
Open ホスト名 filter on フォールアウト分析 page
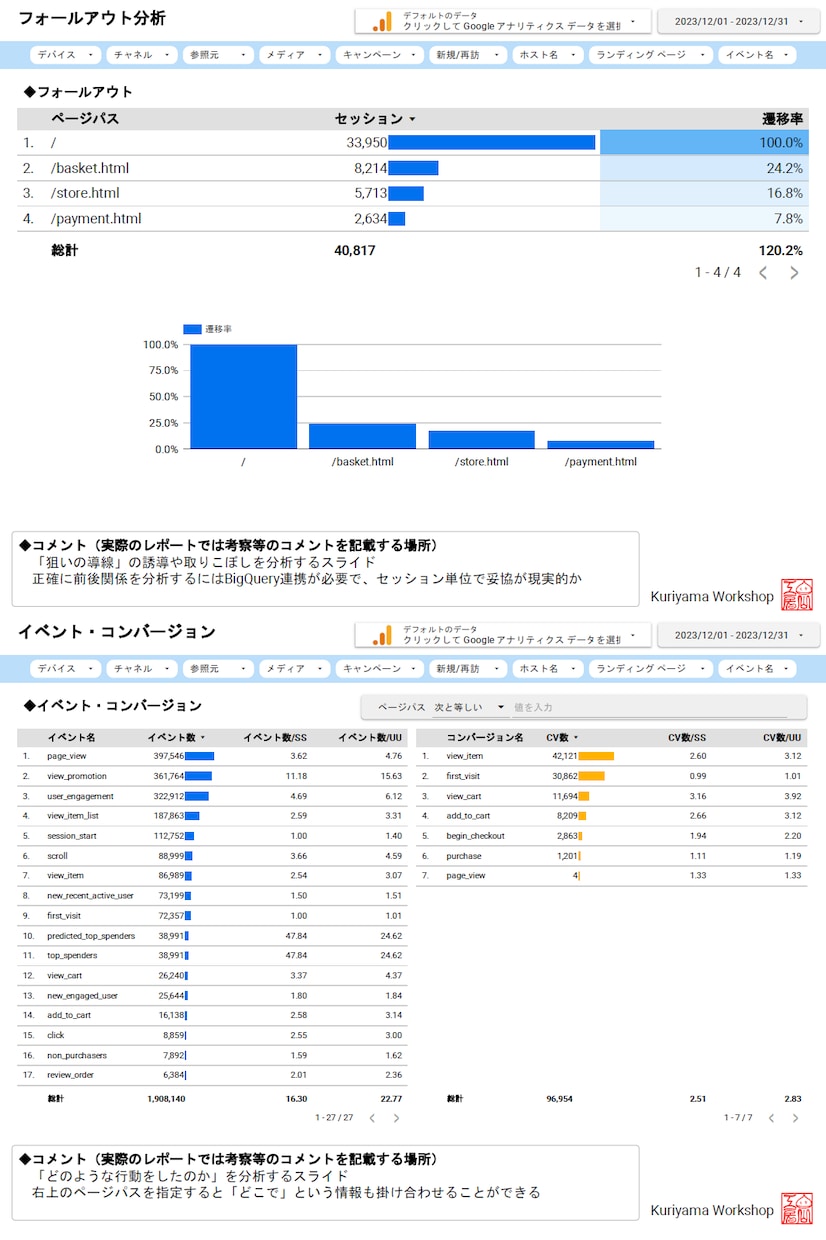point(549,55)
